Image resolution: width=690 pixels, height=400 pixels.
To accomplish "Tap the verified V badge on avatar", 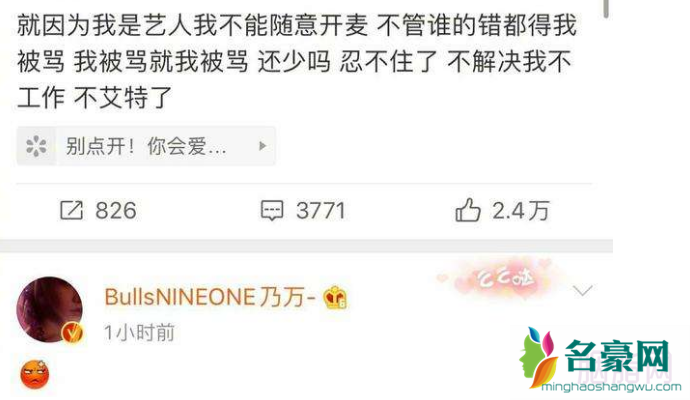I will pos(73,333).
